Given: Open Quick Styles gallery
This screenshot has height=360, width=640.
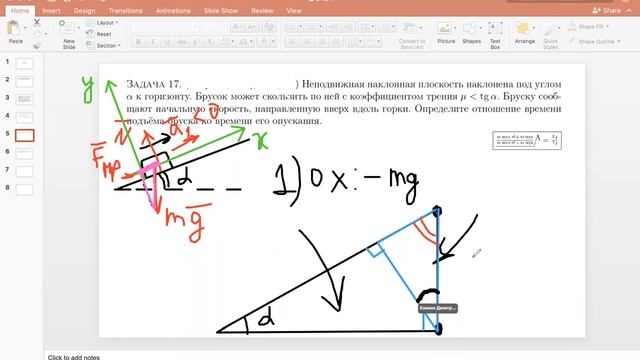Looking at the screenshot, I should point(550,35).
